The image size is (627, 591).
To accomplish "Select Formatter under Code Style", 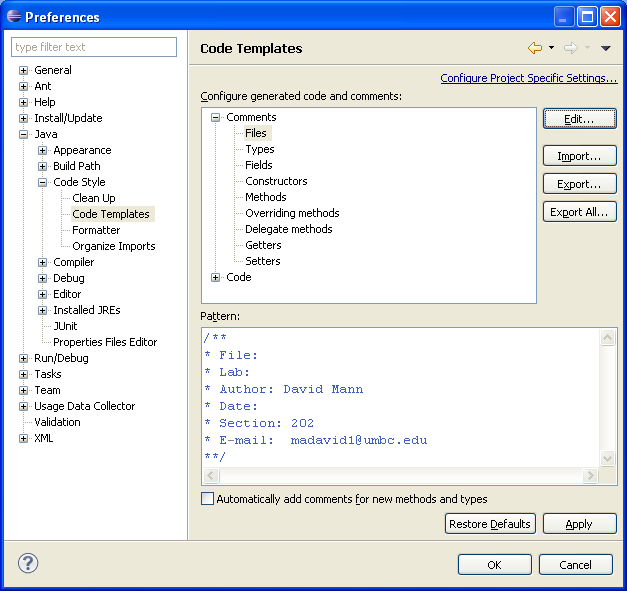I will click(x=96, y=230).
